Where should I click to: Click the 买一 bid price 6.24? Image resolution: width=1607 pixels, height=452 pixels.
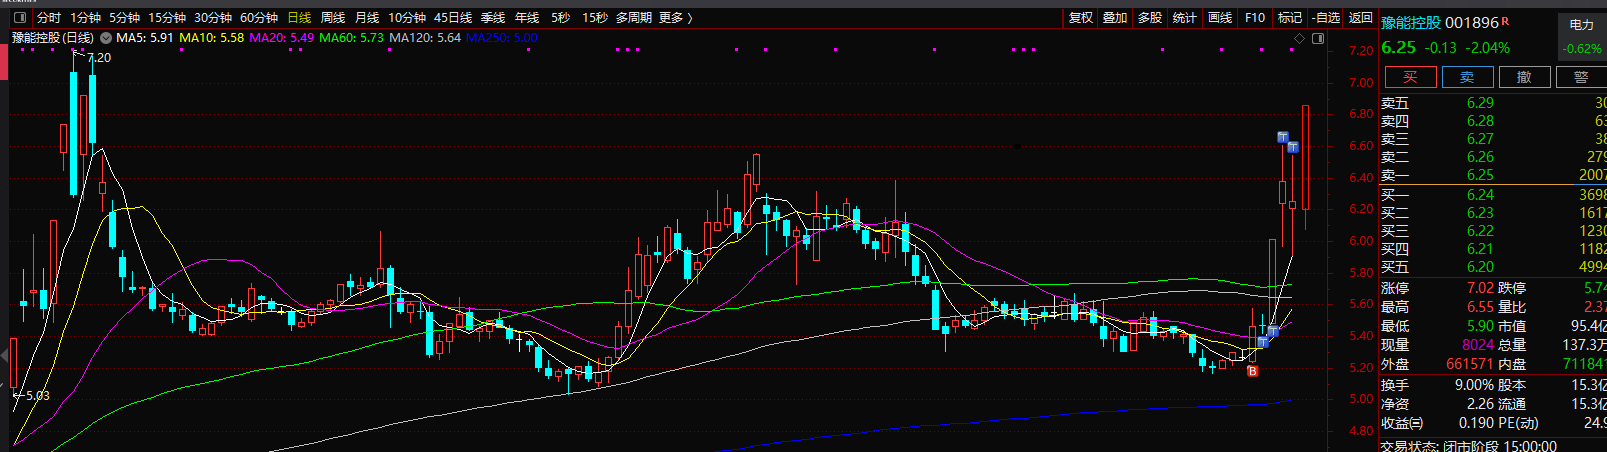coord(1480,195)
